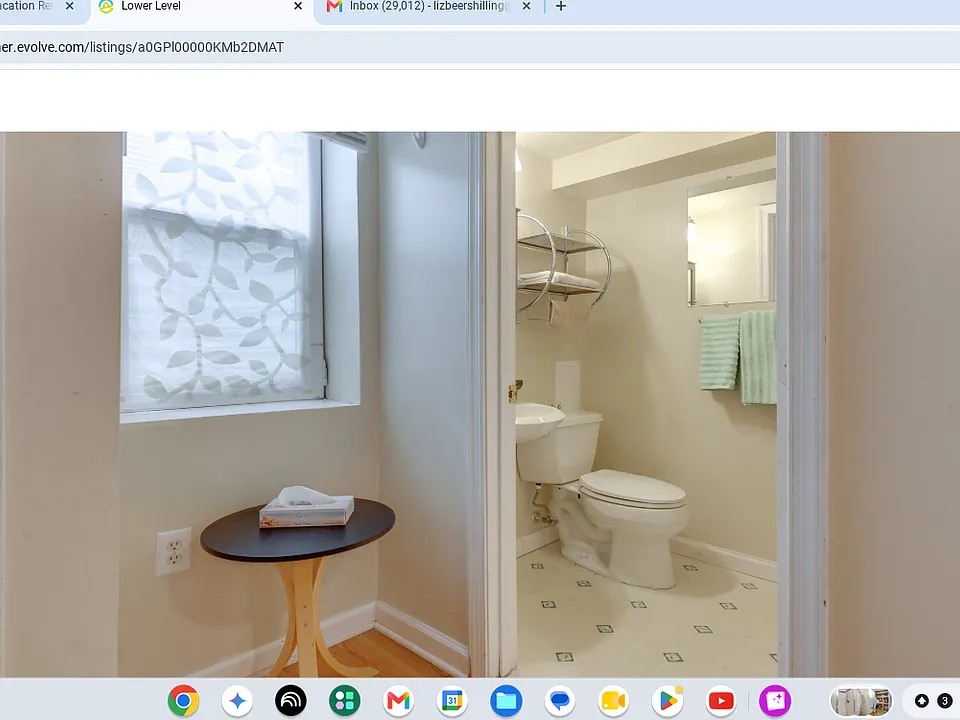Screen dimensions: 960x720
Task: Open the purple sparkle app in the shelf
Action: click(x=775, y=700)
